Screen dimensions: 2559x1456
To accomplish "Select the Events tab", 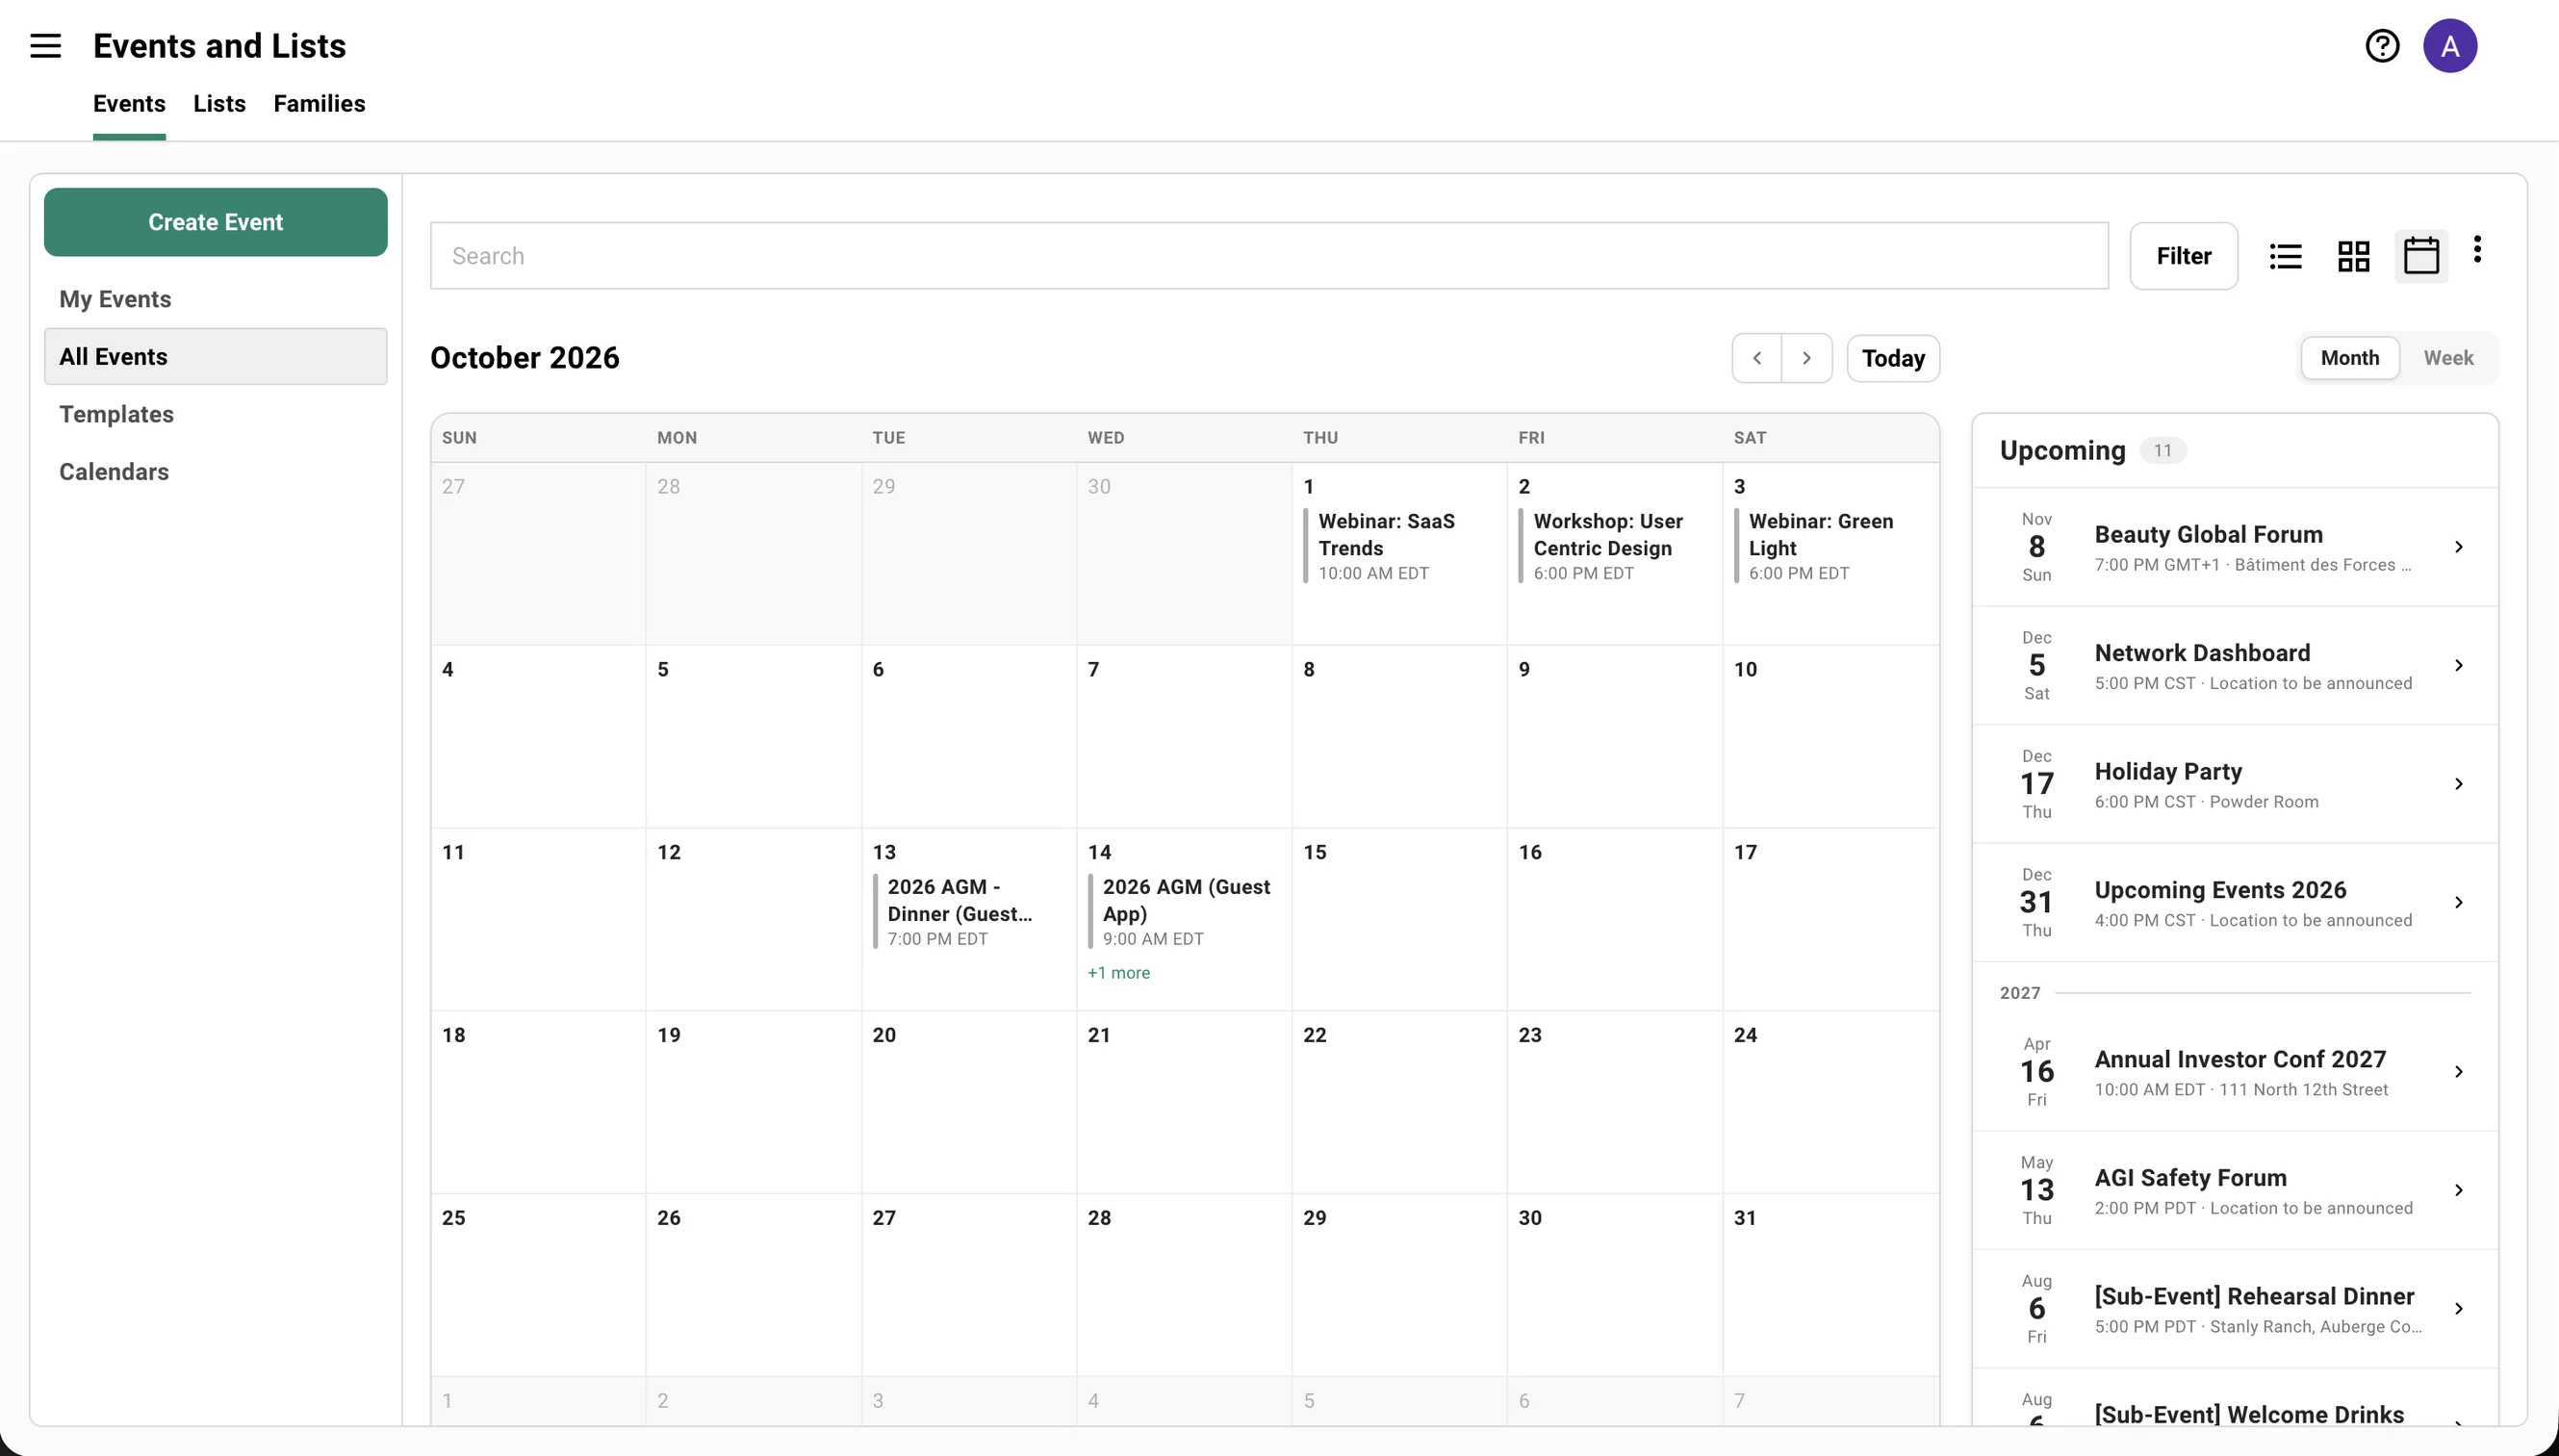I will click(129, 104).
